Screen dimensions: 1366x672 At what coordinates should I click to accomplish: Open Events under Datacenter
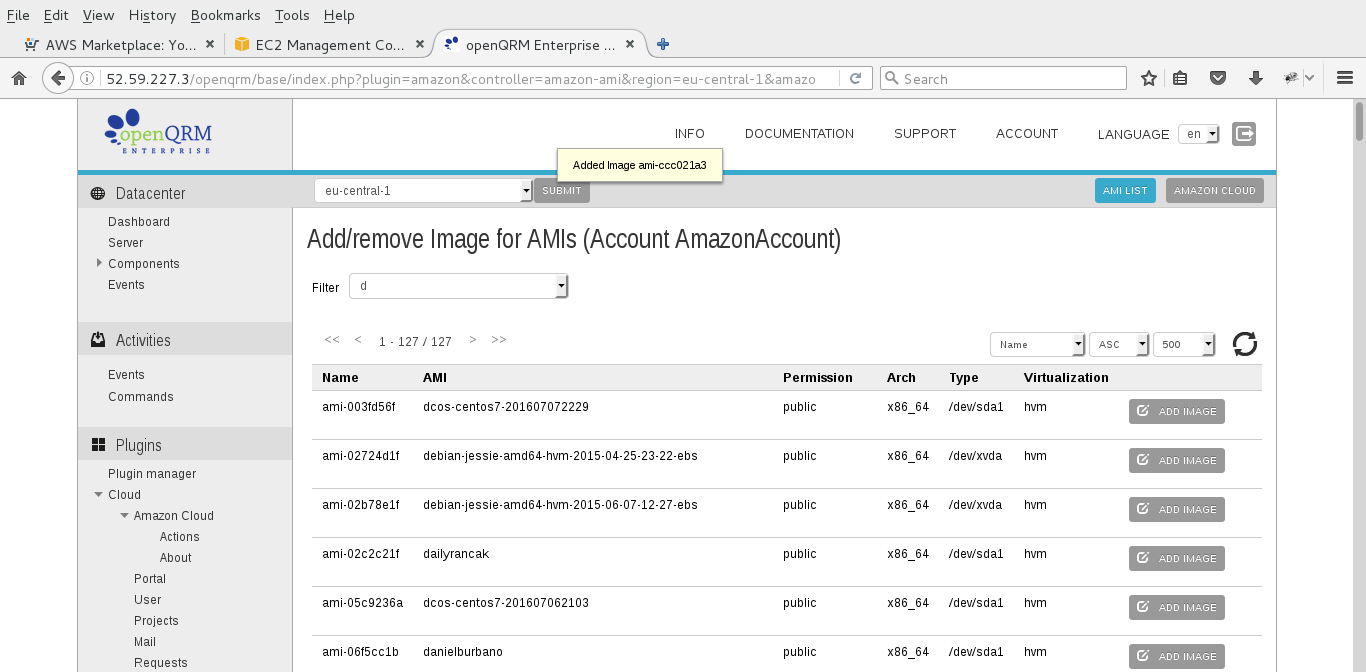[126, 285]
